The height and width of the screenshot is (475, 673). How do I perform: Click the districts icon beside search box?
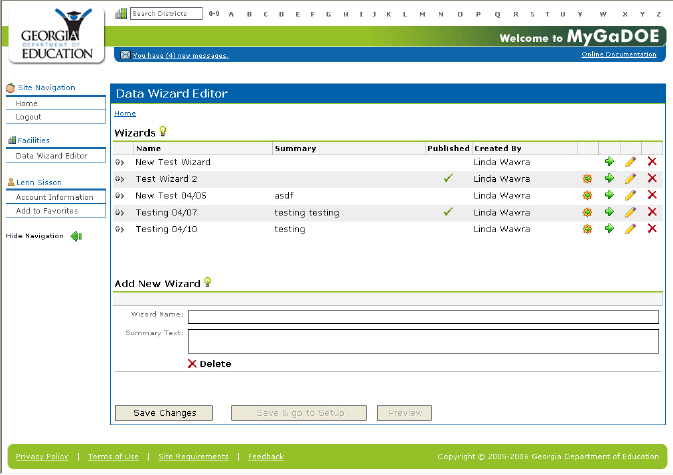(x=121, y=14)
